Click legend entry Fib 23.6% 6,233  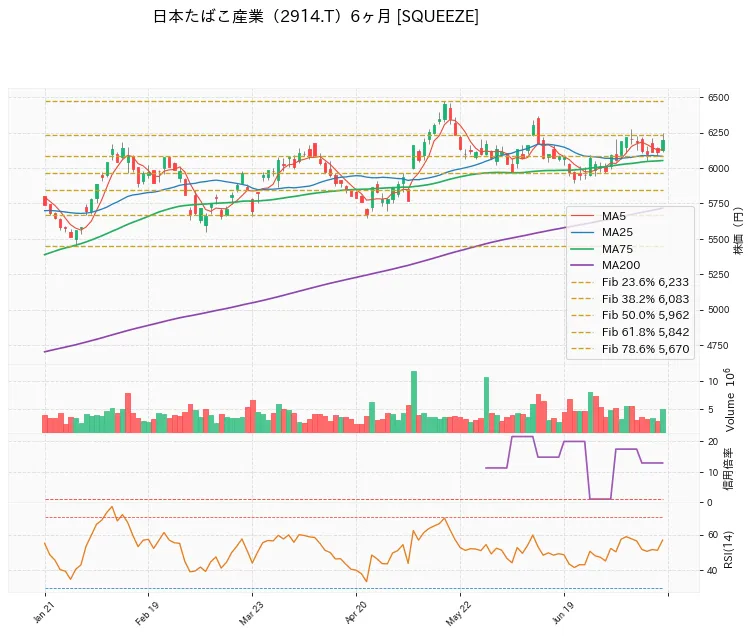[630, 282]
